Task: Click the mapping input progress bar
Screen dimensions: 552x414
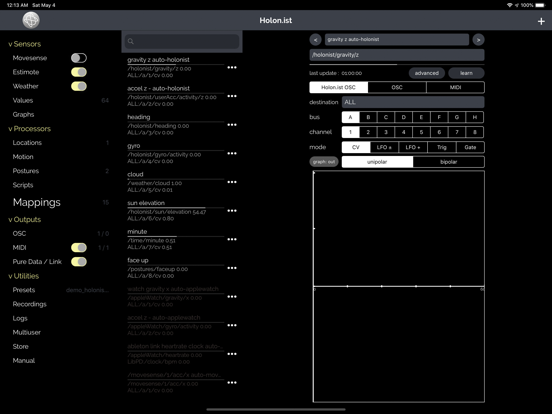Action: click(397, 65)
